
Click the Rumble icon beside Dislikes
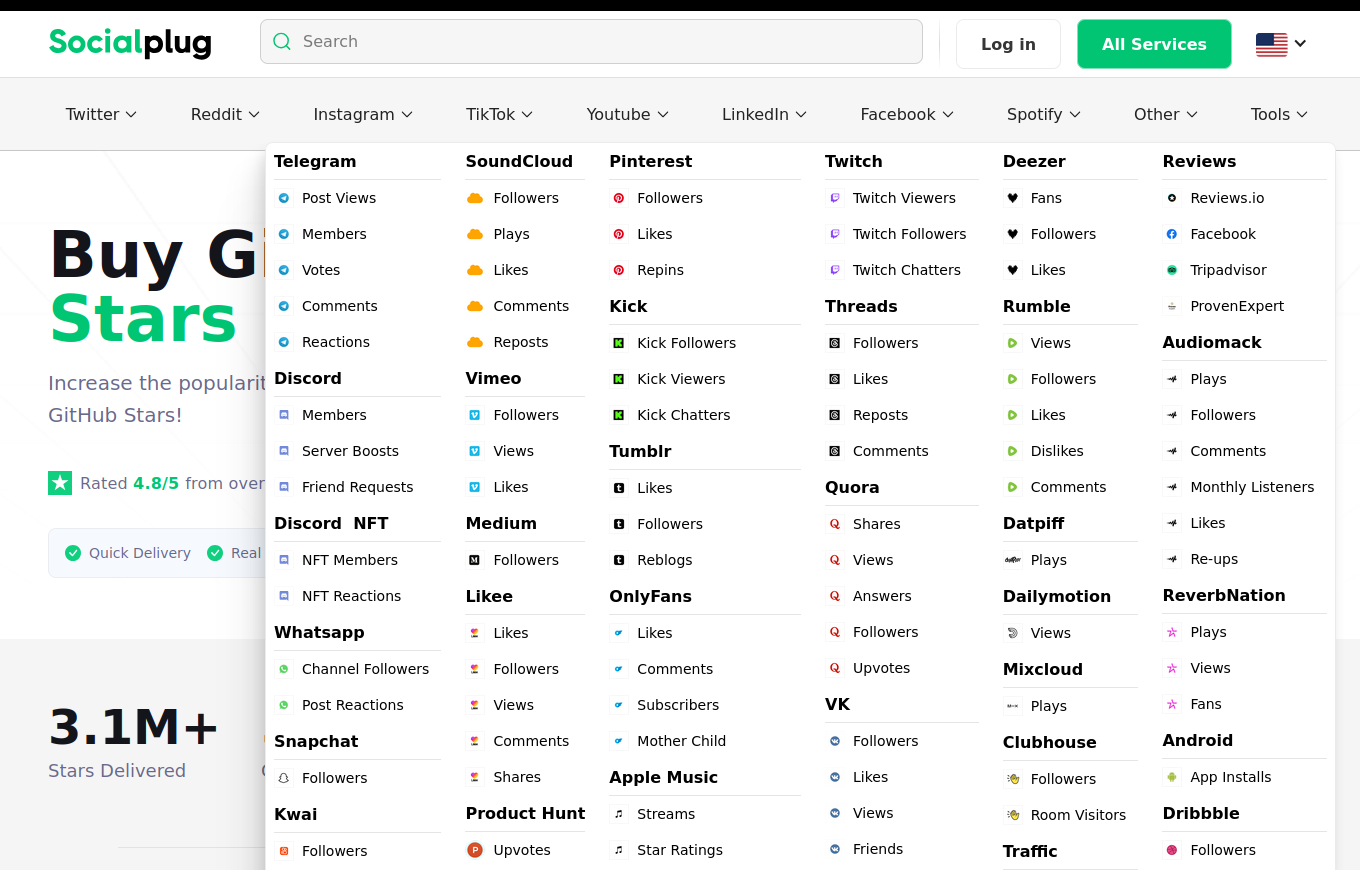[1013, 451]
